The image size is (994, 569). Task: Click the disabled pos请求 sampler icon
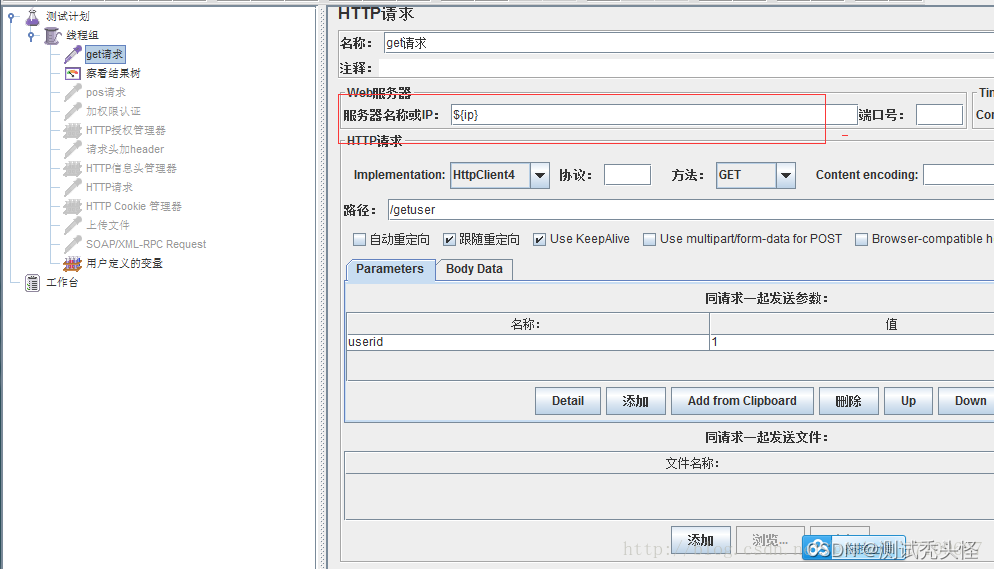click(73, 93)
